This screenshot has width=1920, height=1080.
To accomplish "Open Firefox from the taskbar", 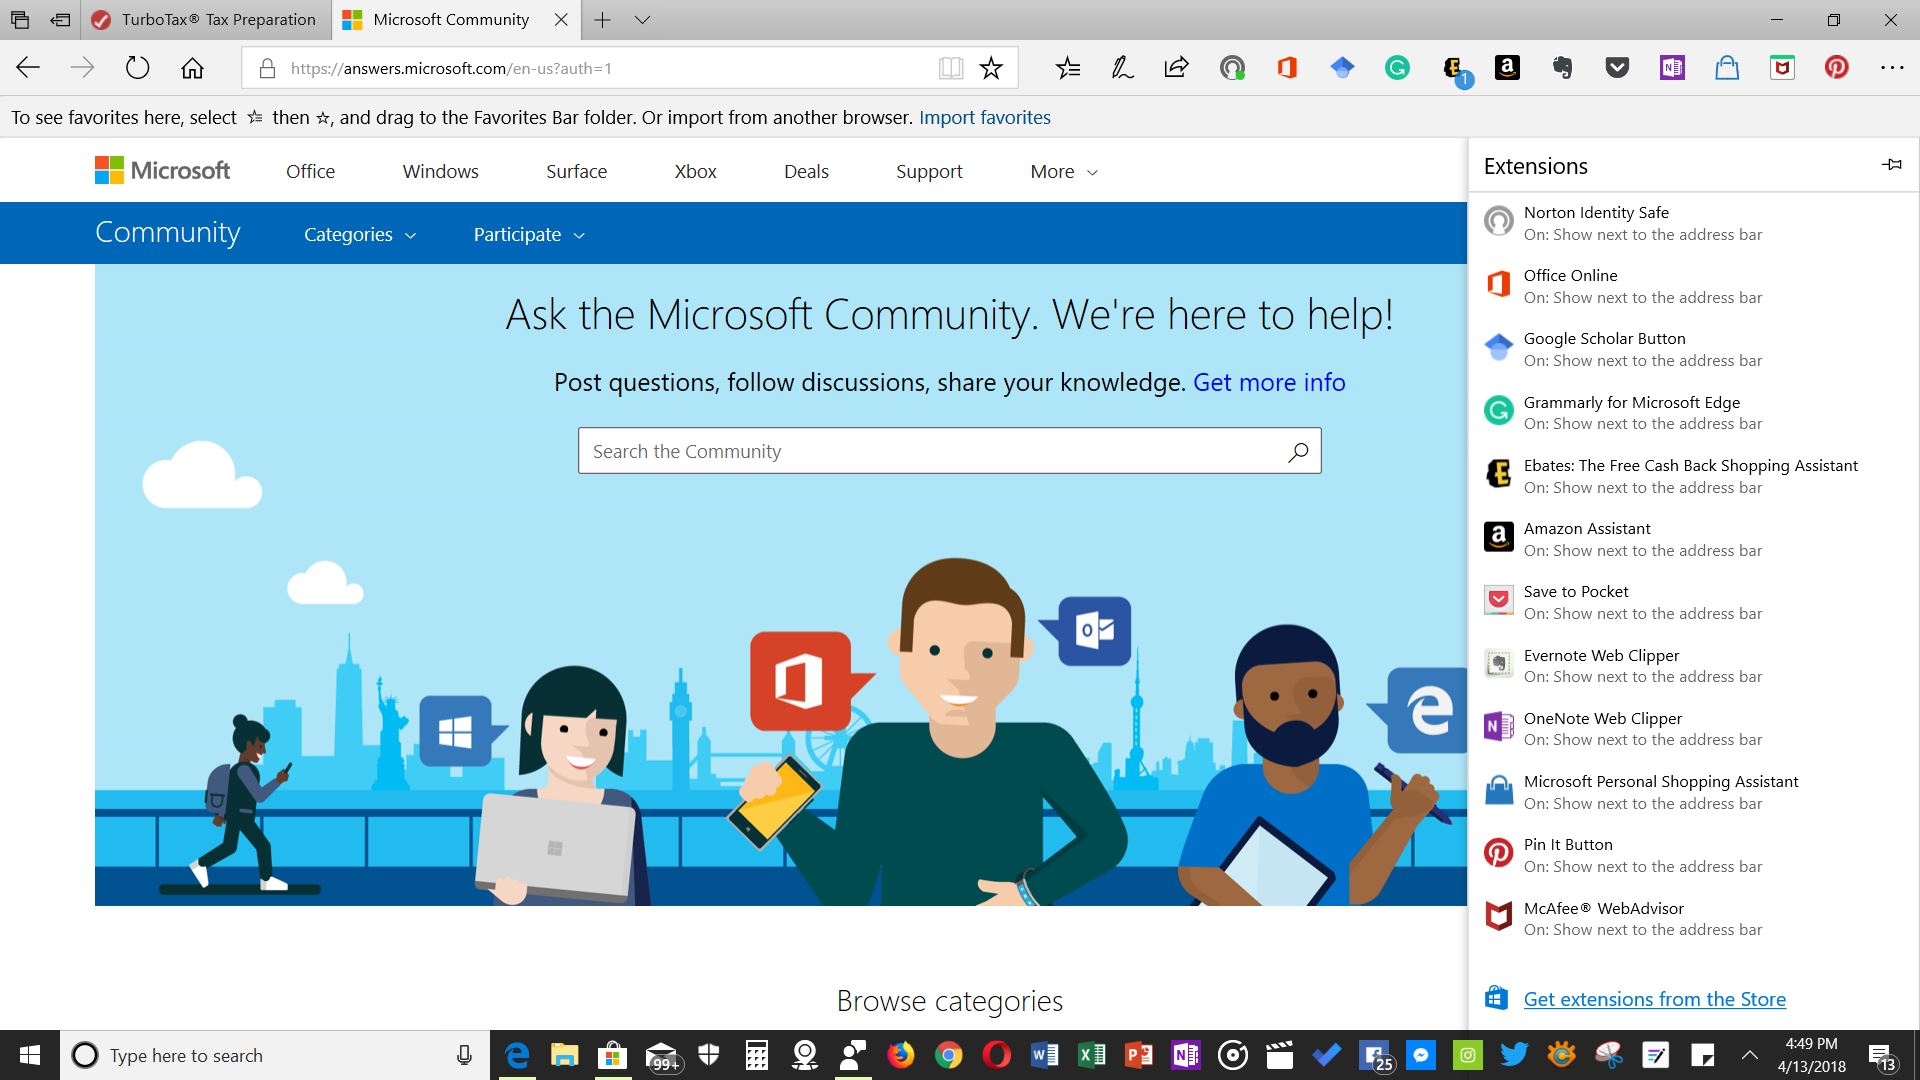I will 900,1055.
